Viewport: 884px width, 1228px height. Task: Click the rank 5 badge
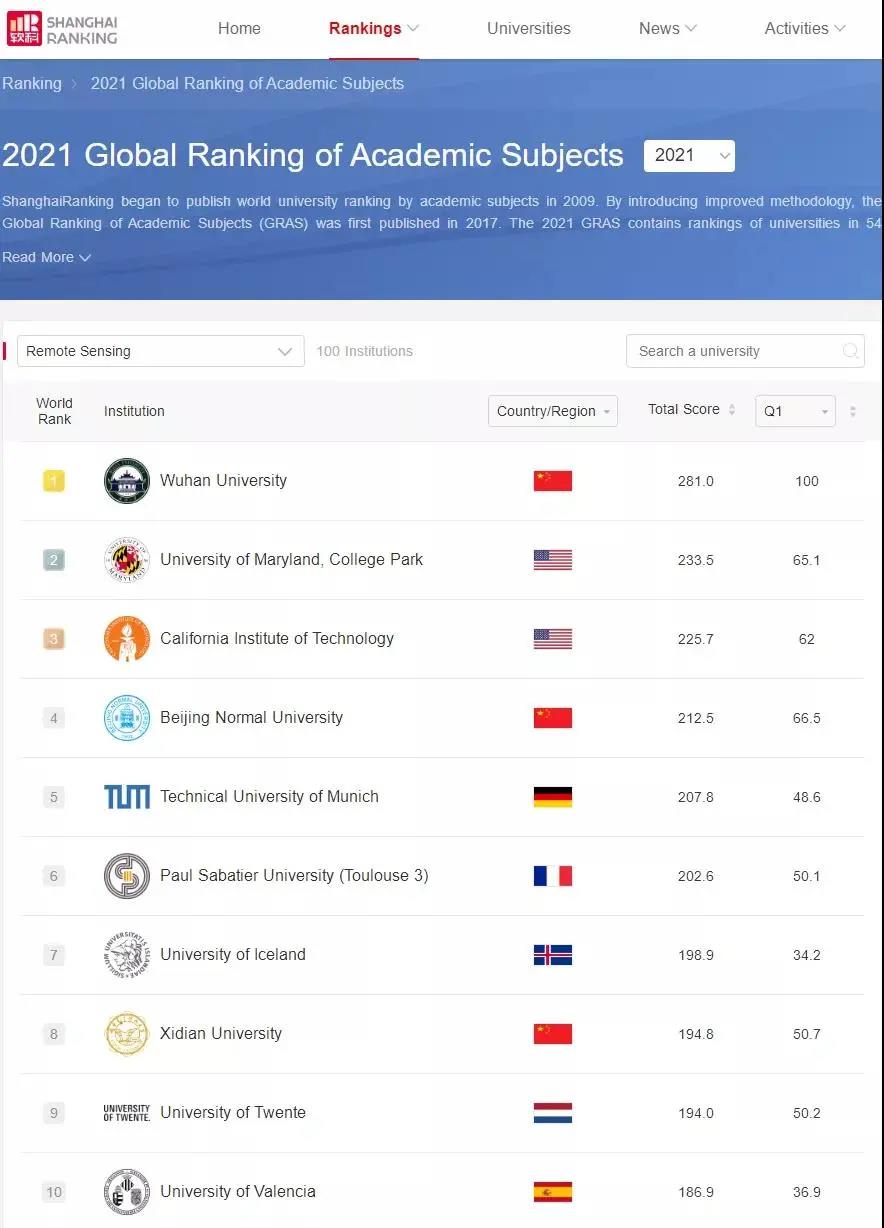[x=54, y=797]
